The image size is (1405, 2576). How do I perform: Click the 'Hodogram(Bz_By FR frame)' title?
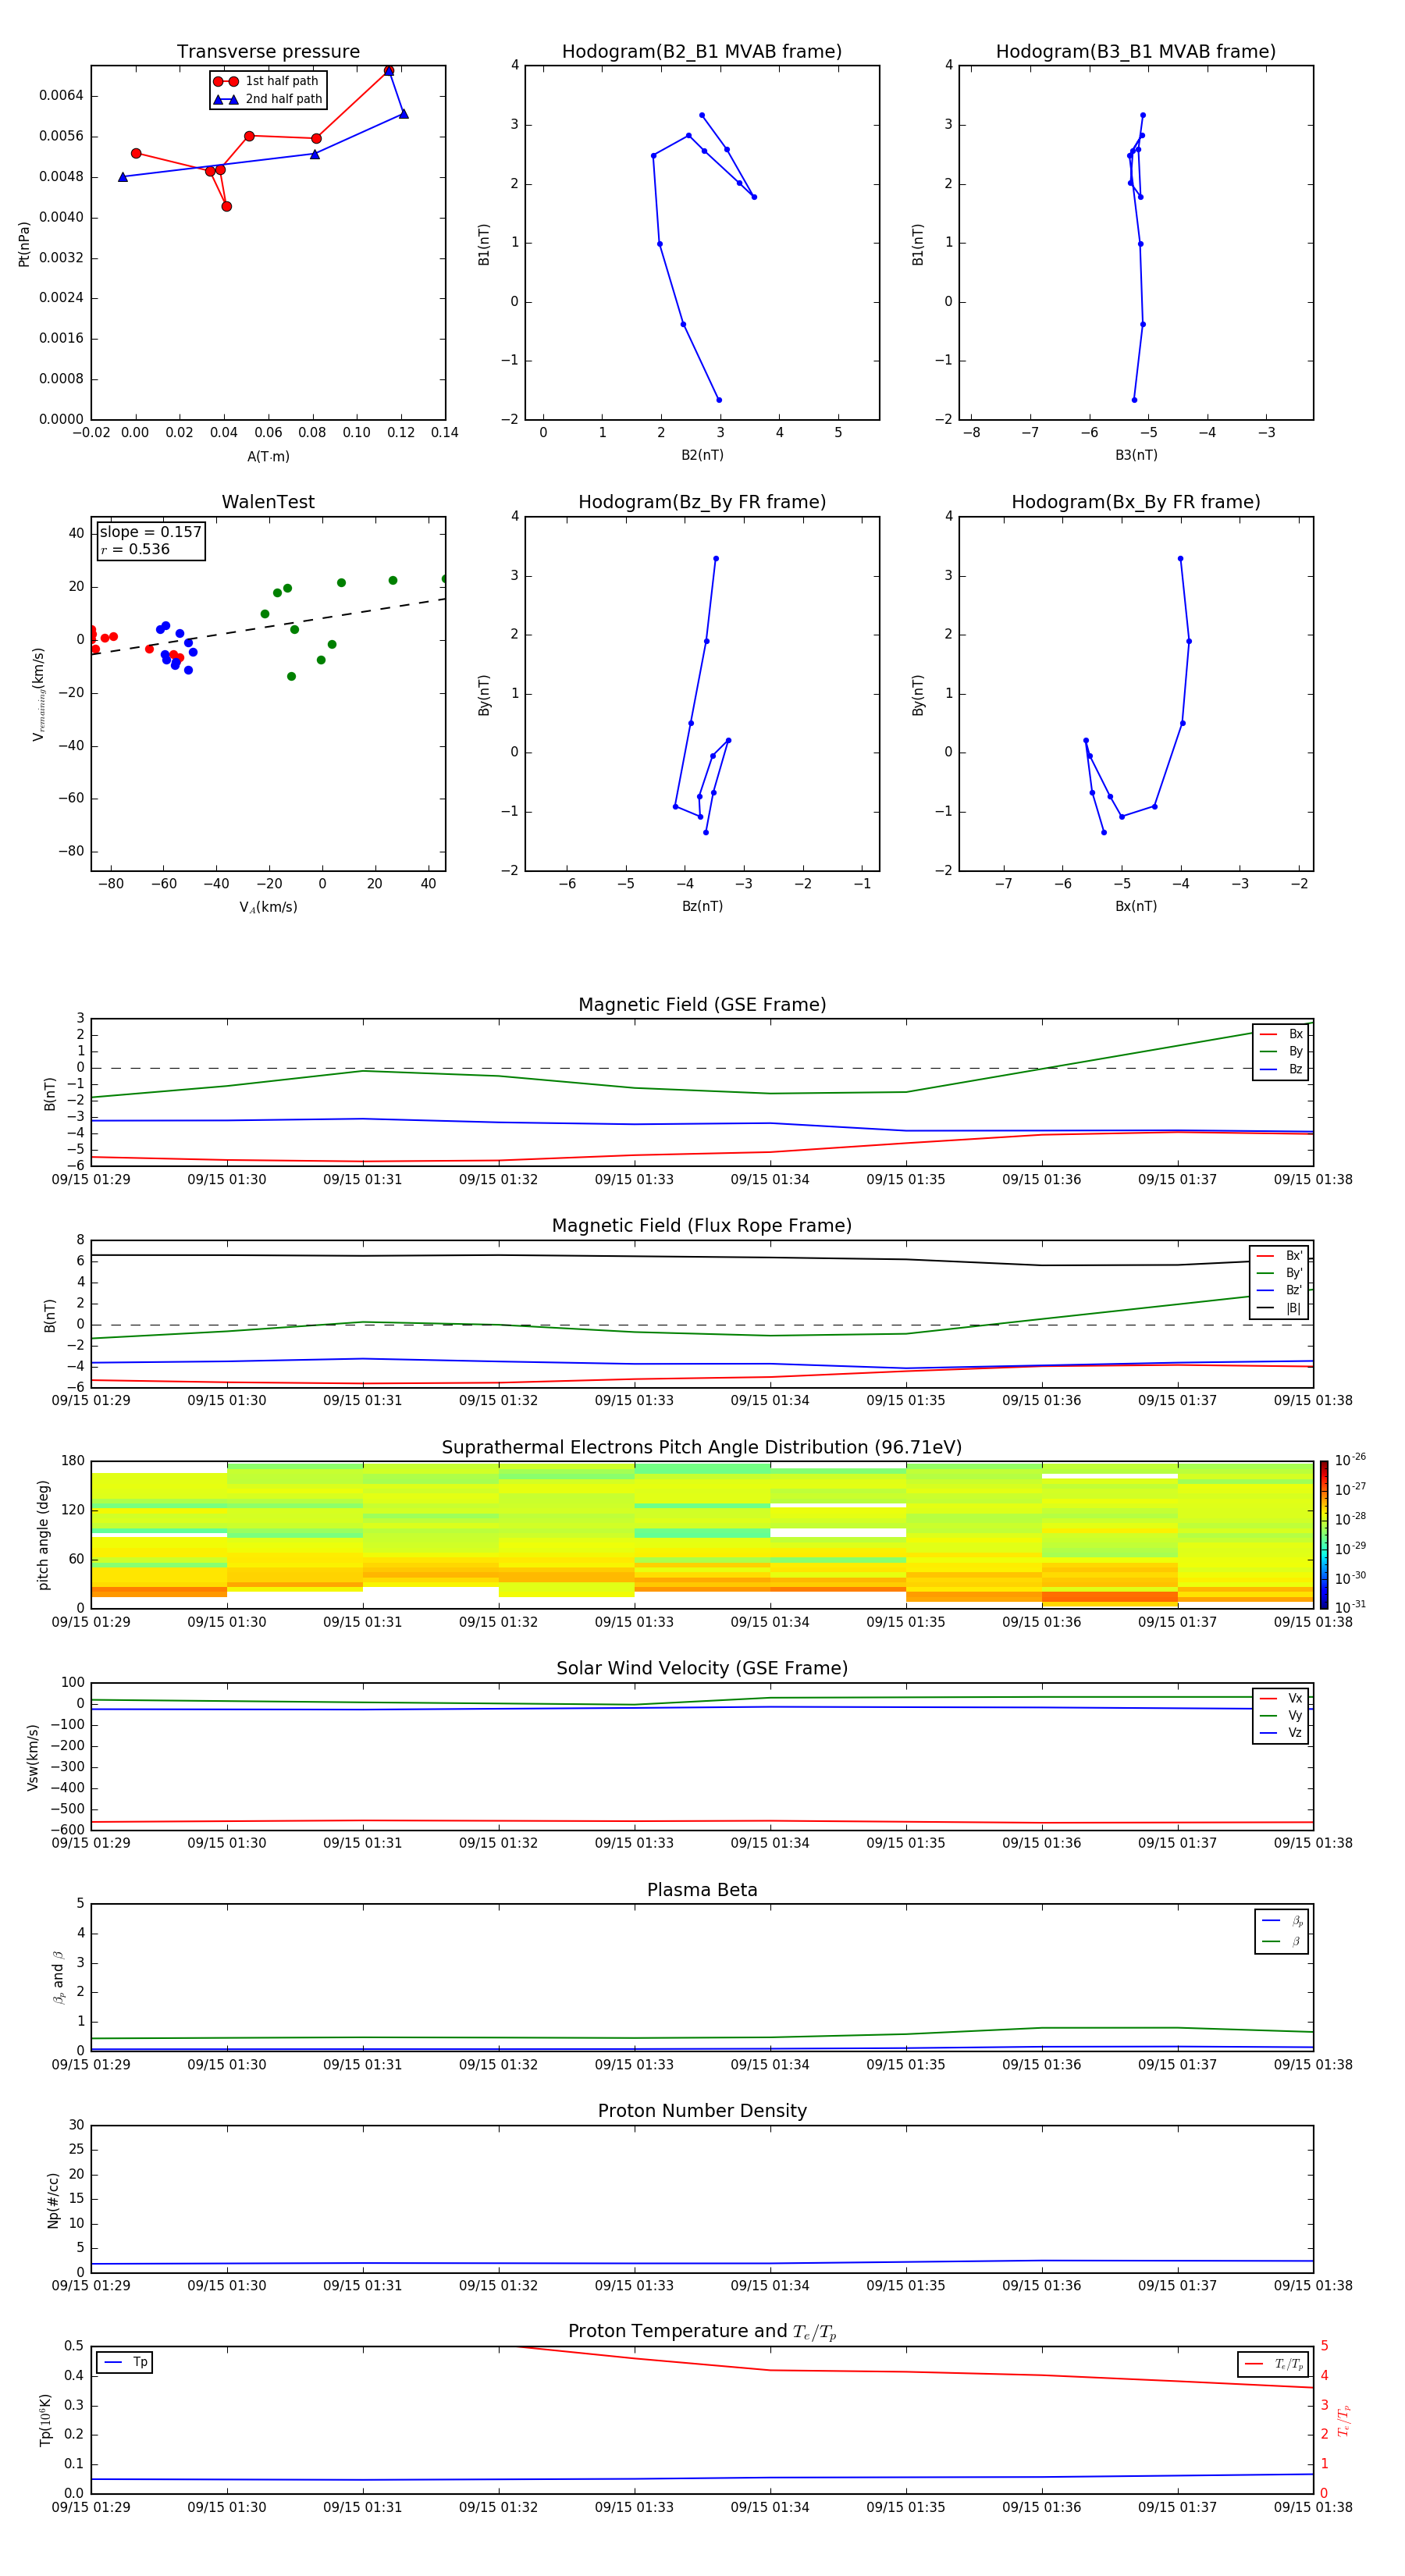click(702, 502)
